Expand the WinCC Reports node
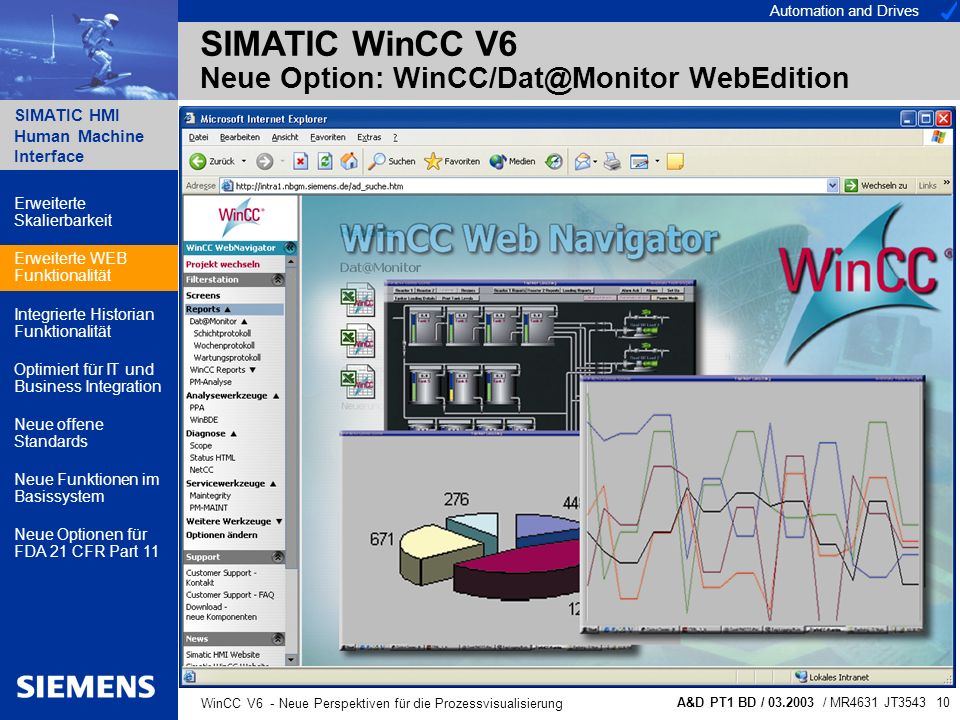 pyautogui.click(x=252, y=370)
